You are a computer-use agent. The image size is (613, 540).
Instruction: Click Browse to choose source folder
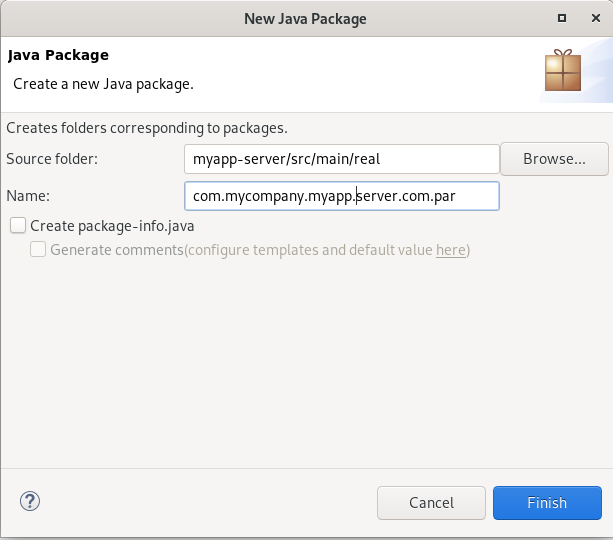pos(554,159)
